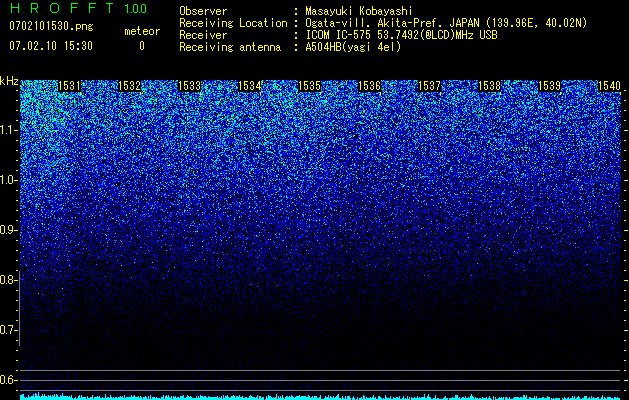
Task: Click the meteor count label
Action: 142,31
